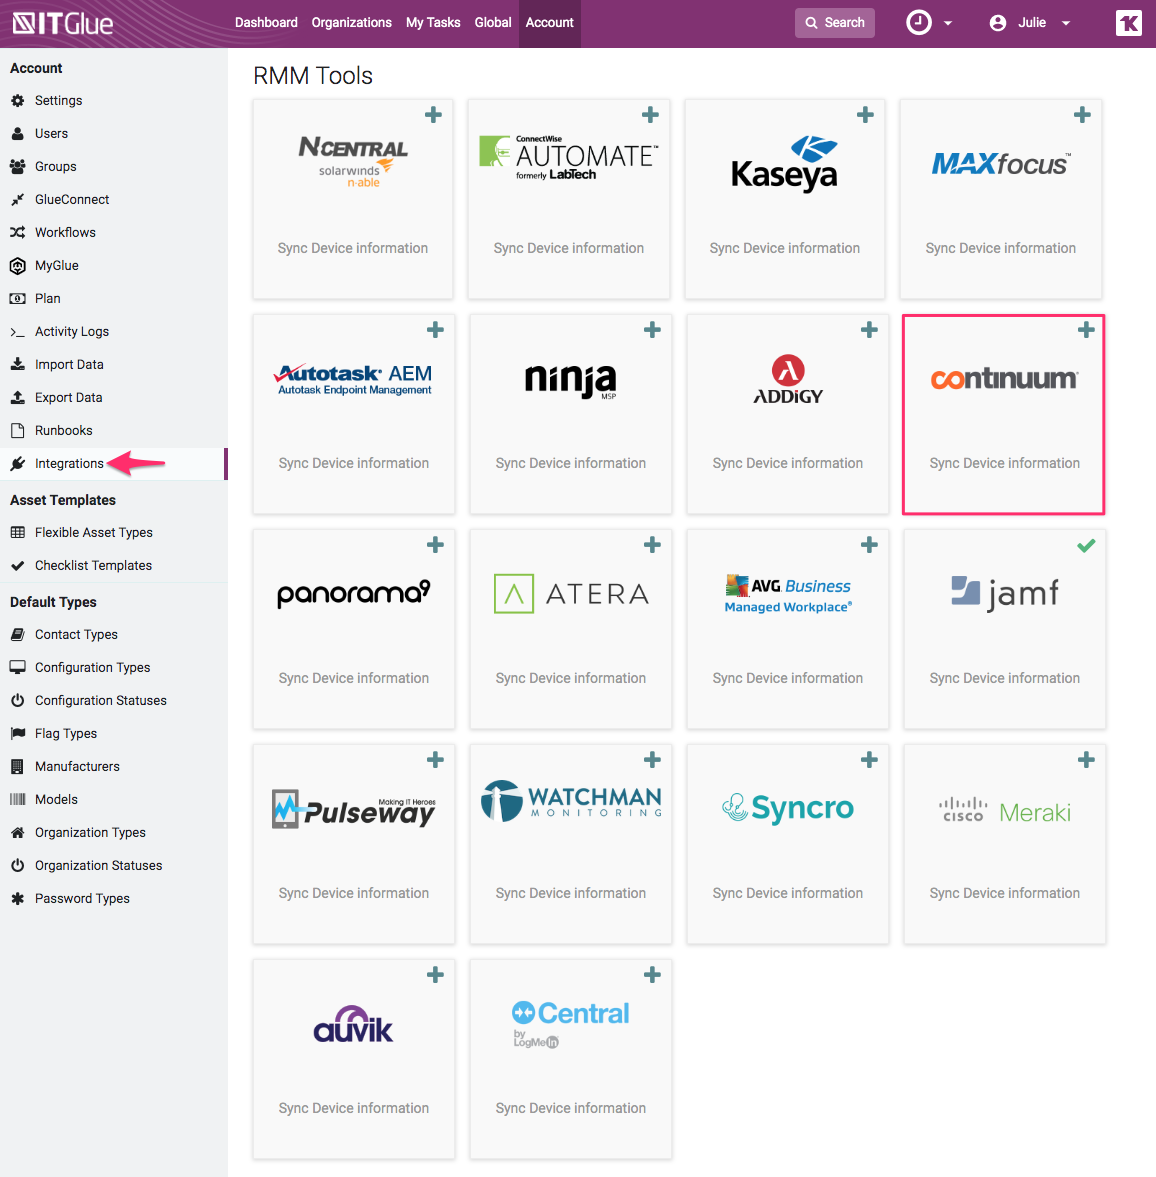
Task: Go to Export Data in sidebar
Action: 113,398
